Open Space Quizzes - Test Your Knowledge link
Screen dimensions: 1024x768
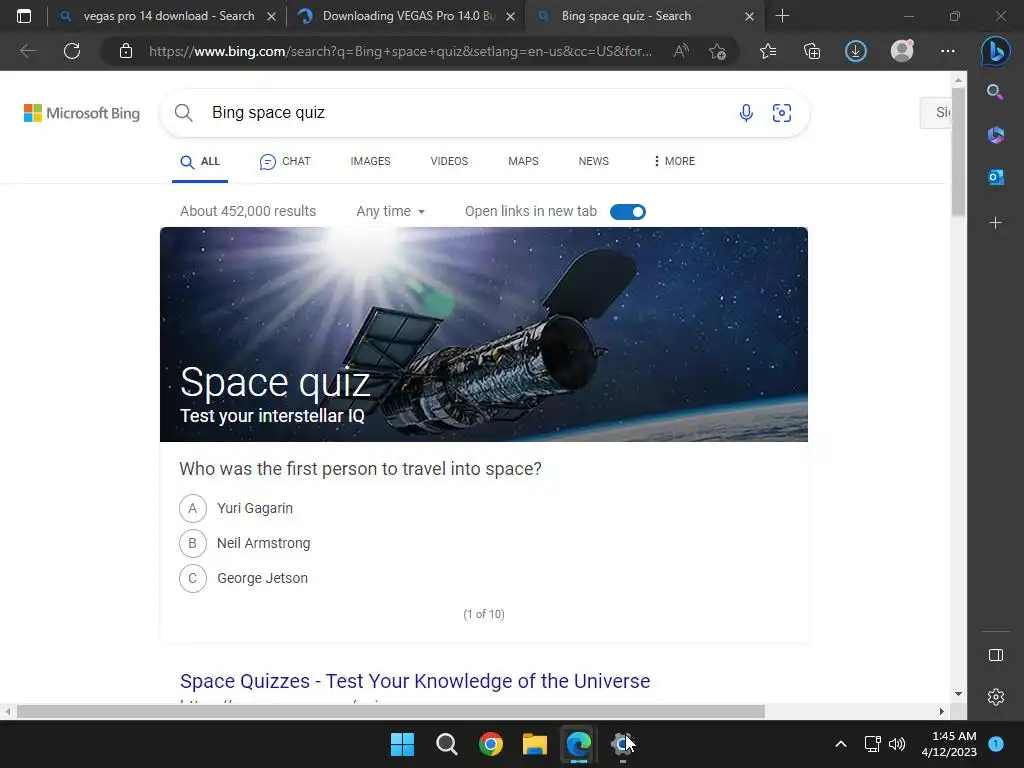pyautogui.click(x=415, y=681)
